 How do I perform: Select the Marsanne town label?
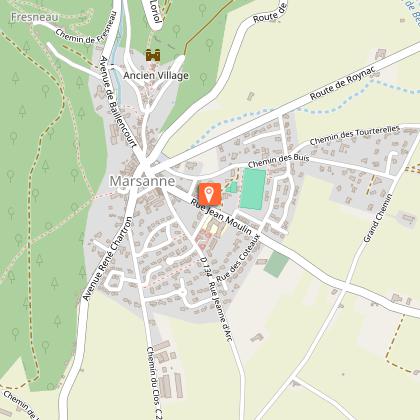[x=142, y=181]
